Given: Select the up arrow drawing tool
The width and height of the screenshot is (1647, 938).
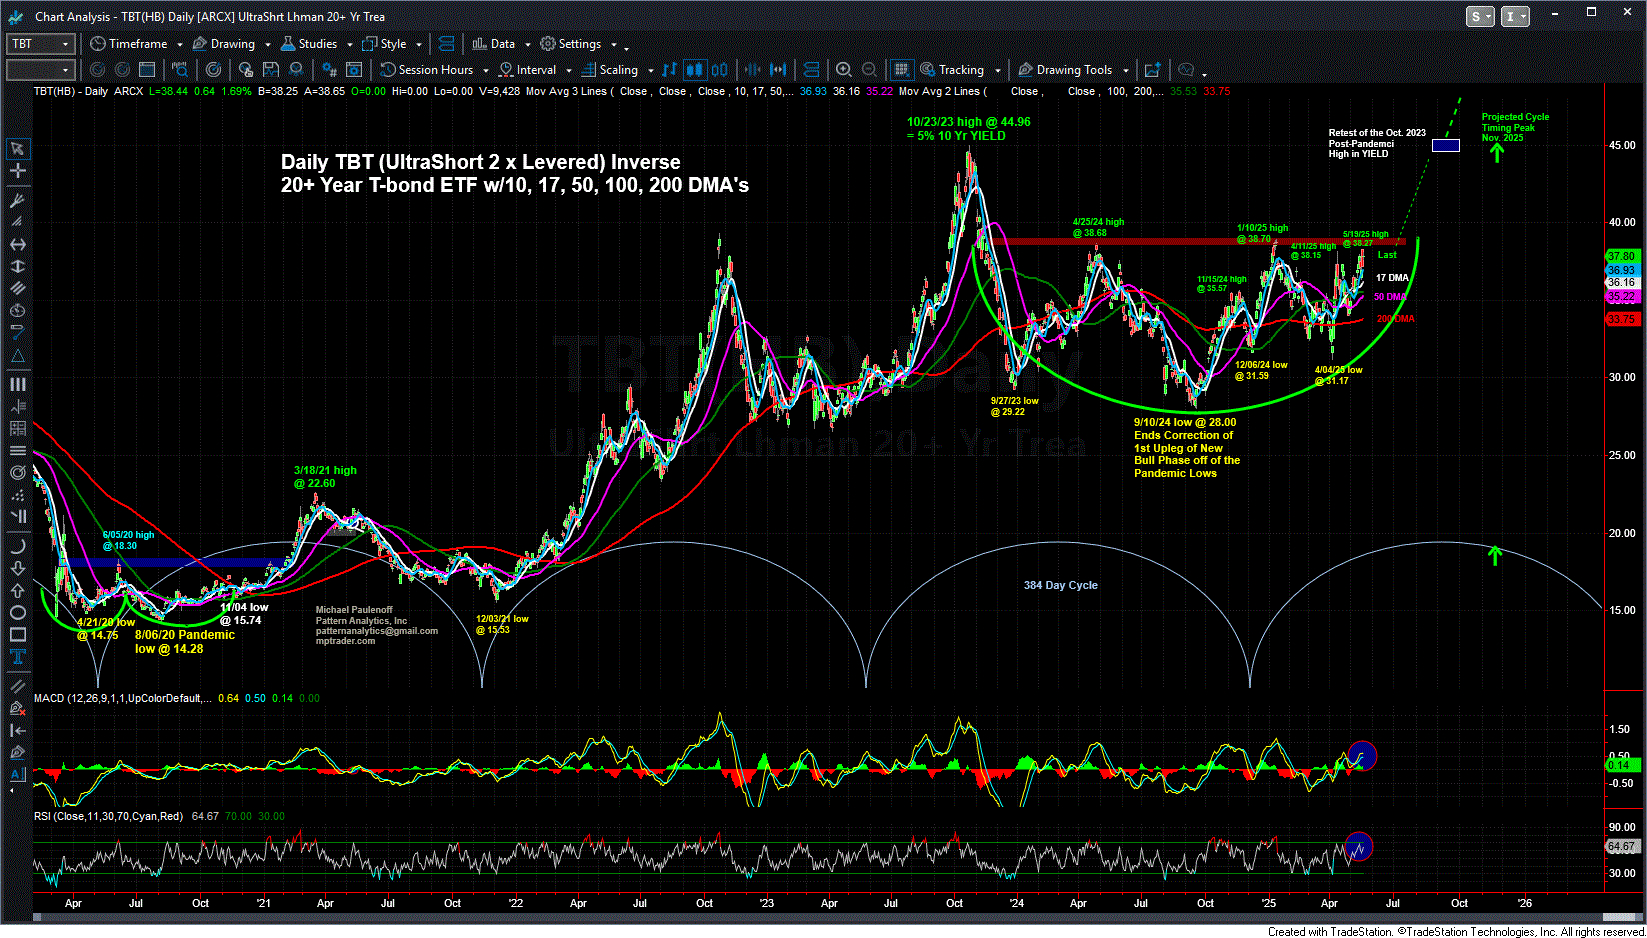Looking at the screenshot, I should pyautogui.click(x=17, y=591).
